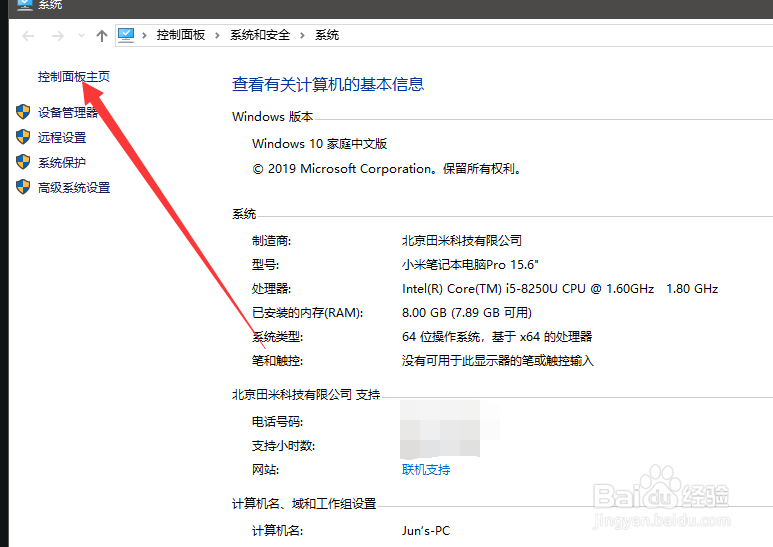Go up one level with the up arrow
The width and height of the screenshot is (773, 547).
[102, 35]
